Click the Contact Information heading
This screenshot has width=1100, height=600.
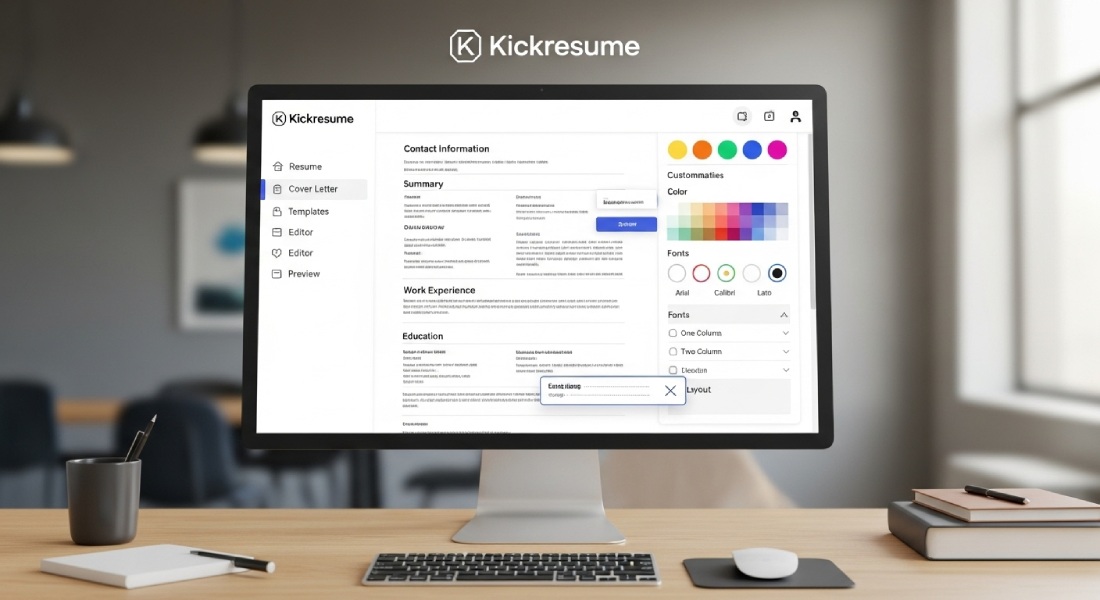point(446,149)
